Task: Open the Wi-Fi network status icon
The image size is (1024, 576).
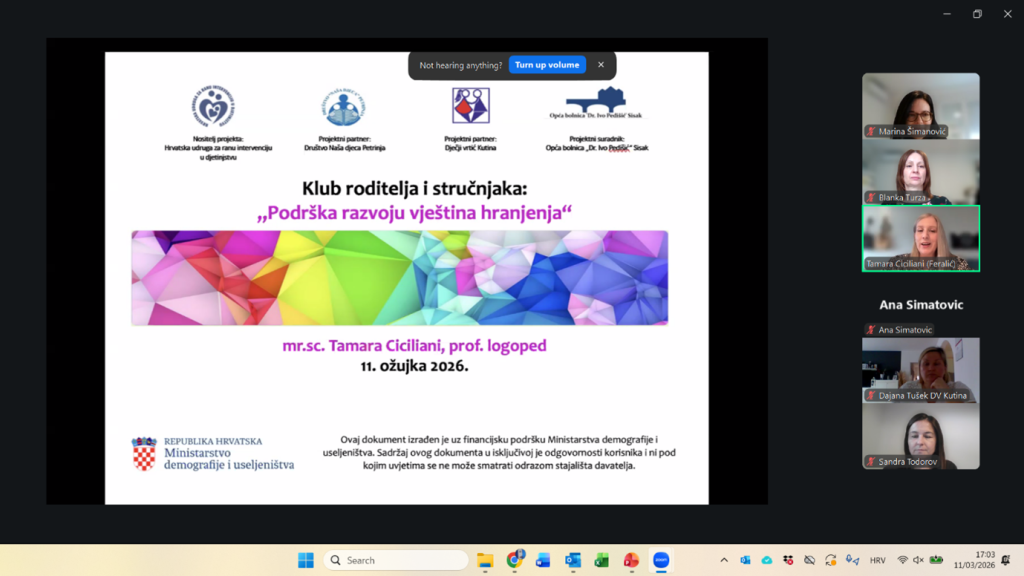Action: (903, 560)
